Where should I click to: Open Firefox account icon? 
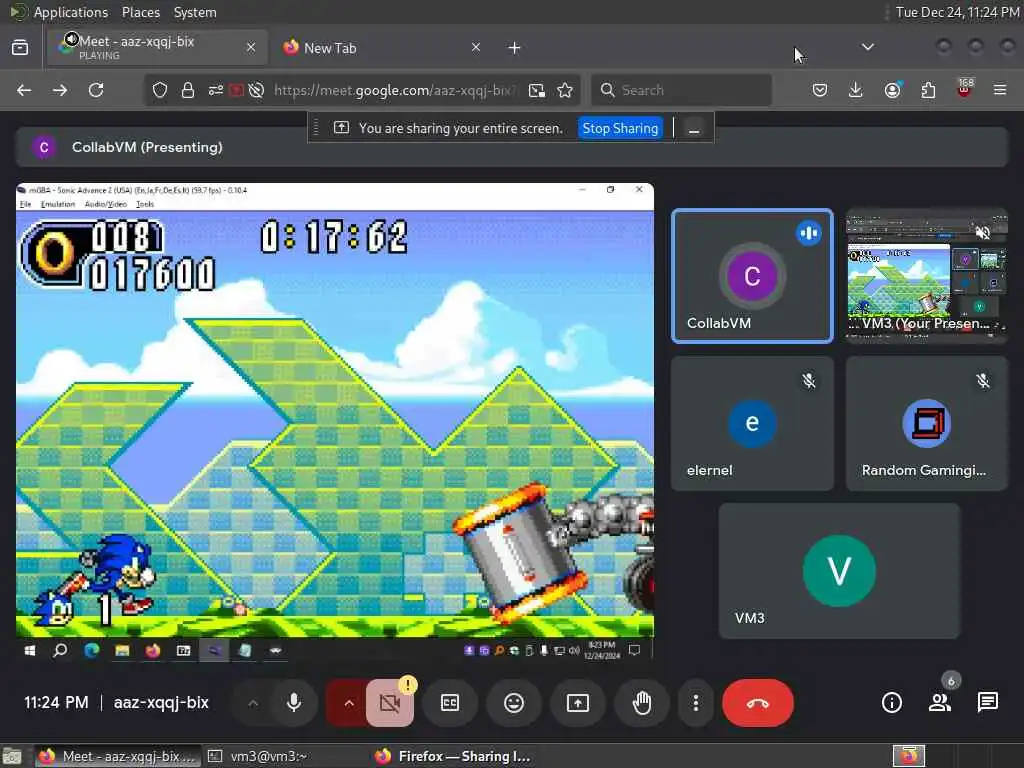[892, 90]
